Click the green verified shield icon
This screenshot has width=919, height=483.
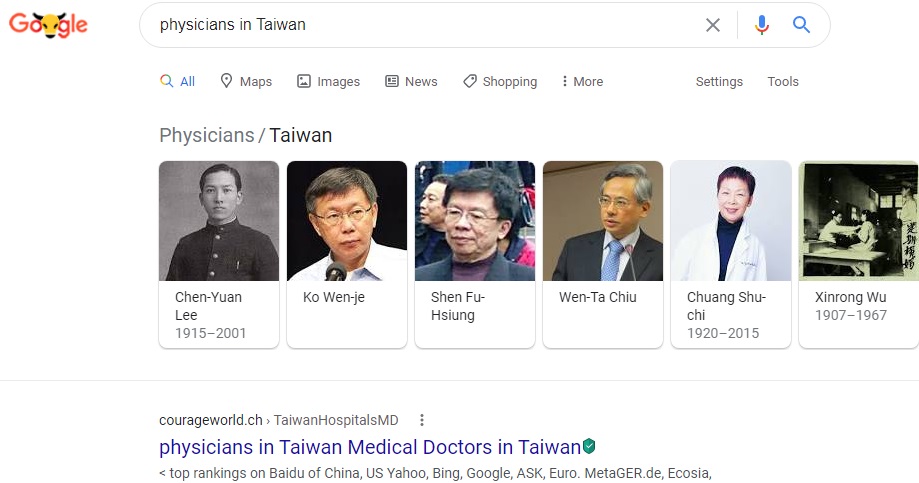tap(589, 447)
